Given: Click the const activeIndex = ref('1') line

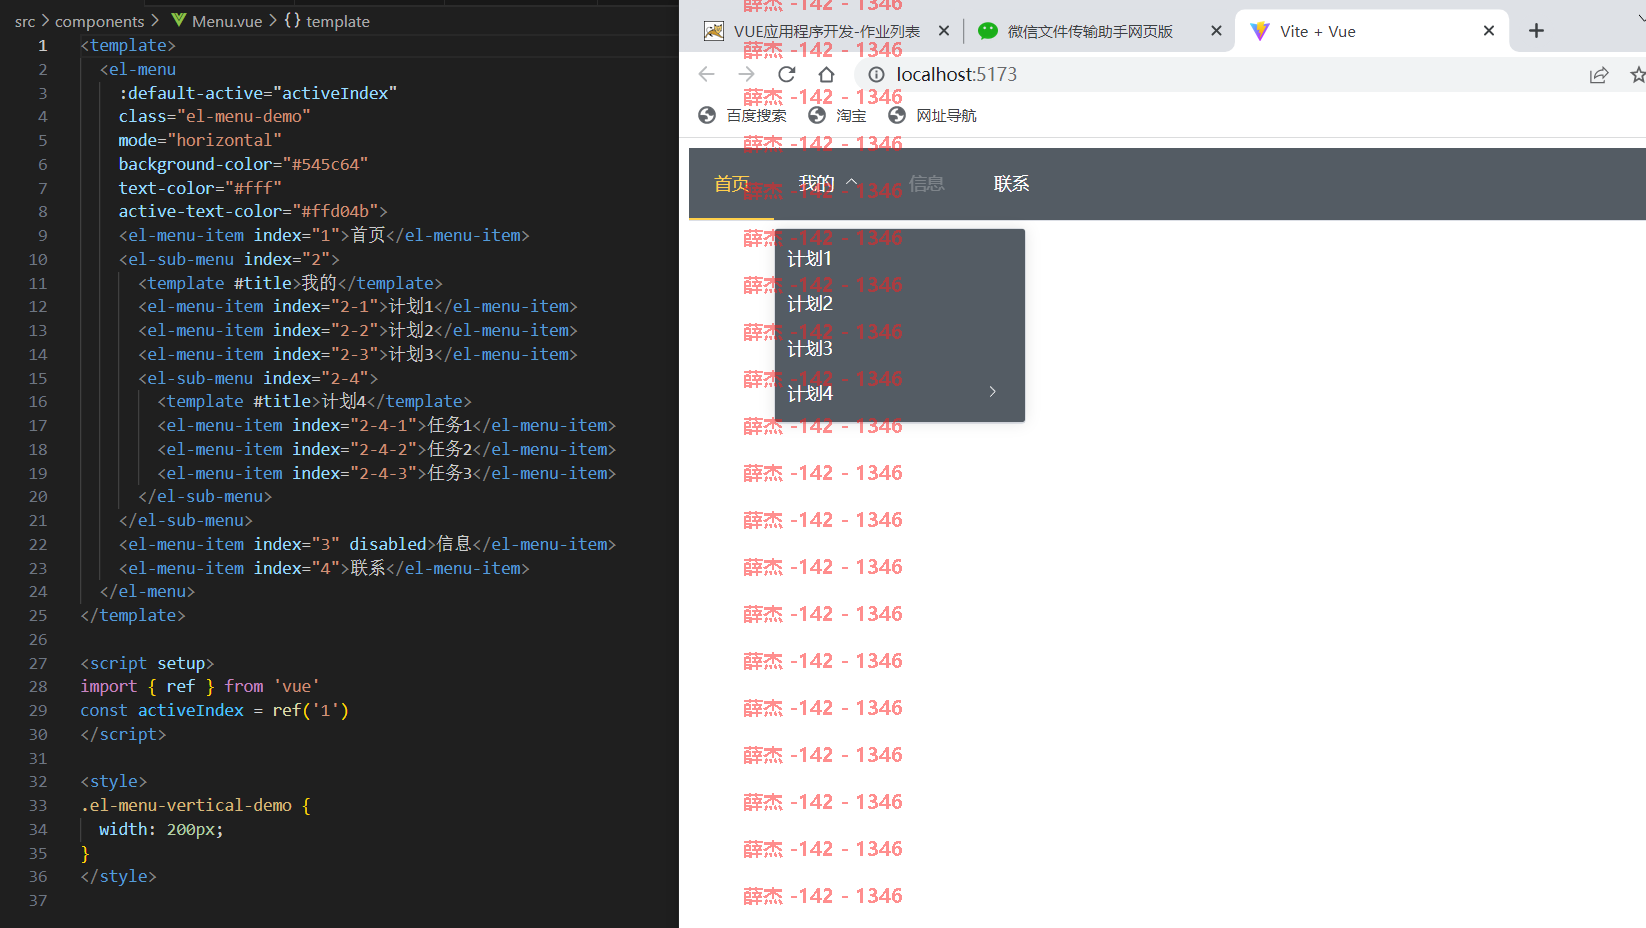Looking at the screenshot, I should [214, 710].
